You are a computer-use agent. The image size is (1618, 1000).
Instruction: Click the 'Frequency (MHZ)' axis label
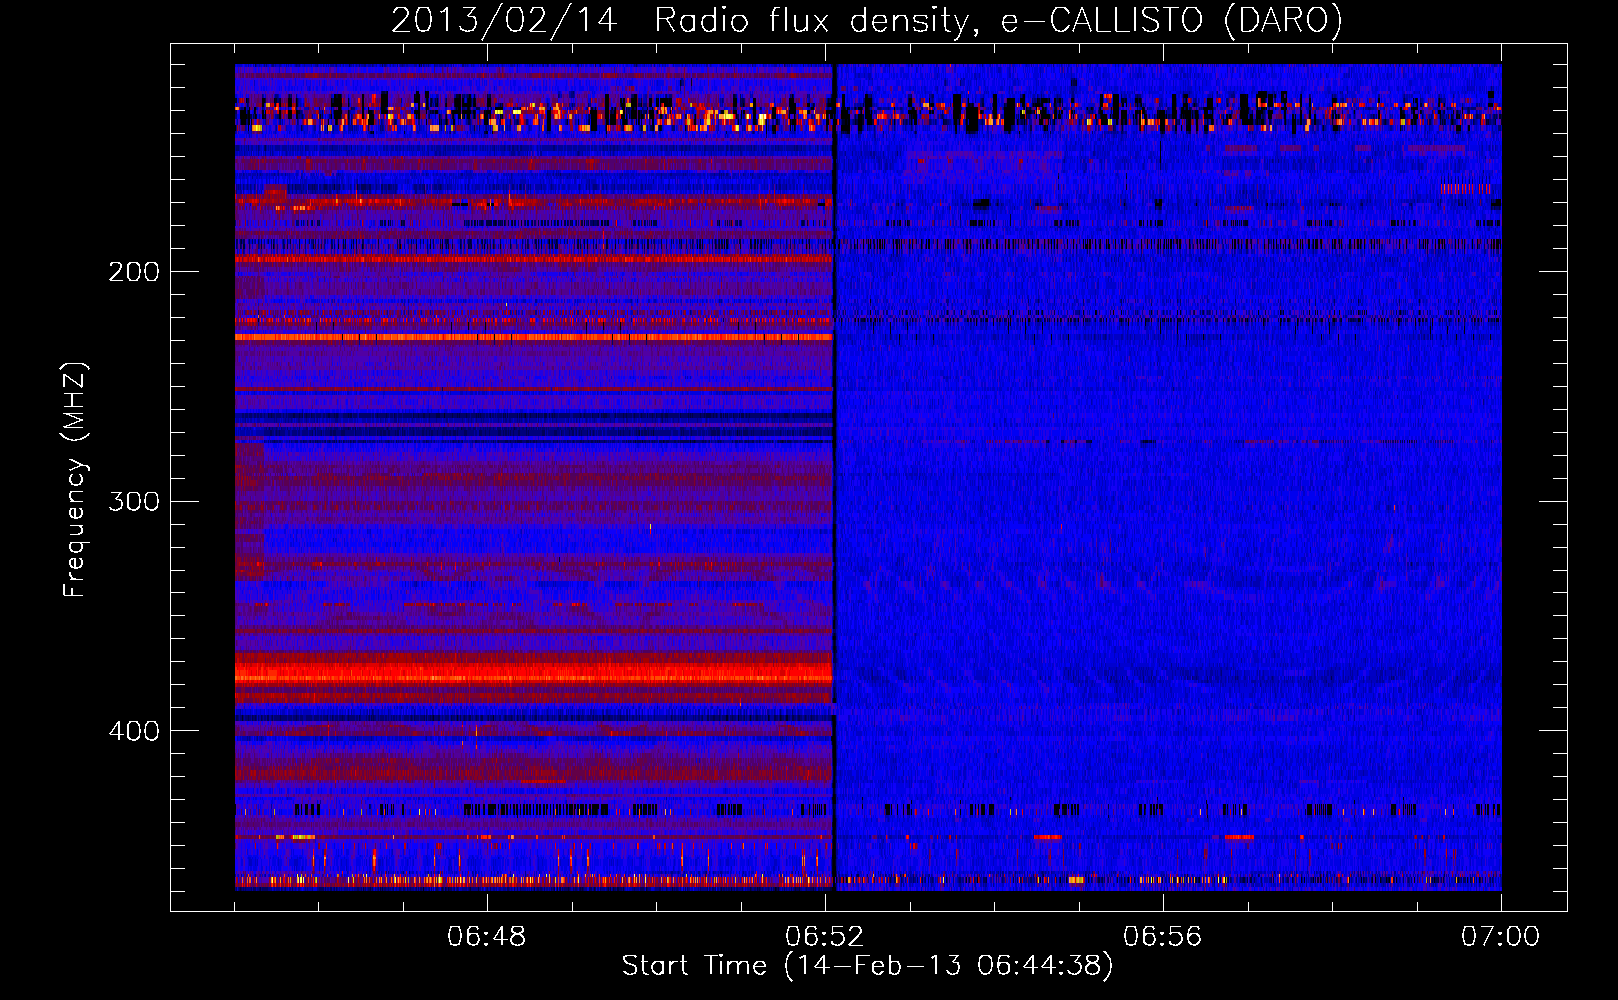(75, 479)
